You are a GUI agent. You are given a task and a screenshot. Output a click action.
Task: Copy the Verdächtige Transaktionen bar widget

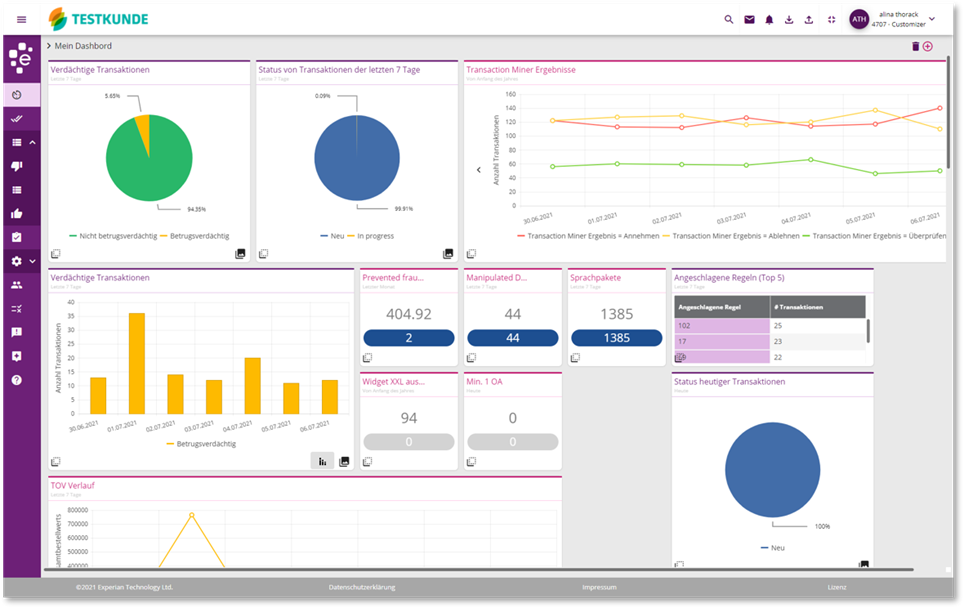[x=55, y=461]
